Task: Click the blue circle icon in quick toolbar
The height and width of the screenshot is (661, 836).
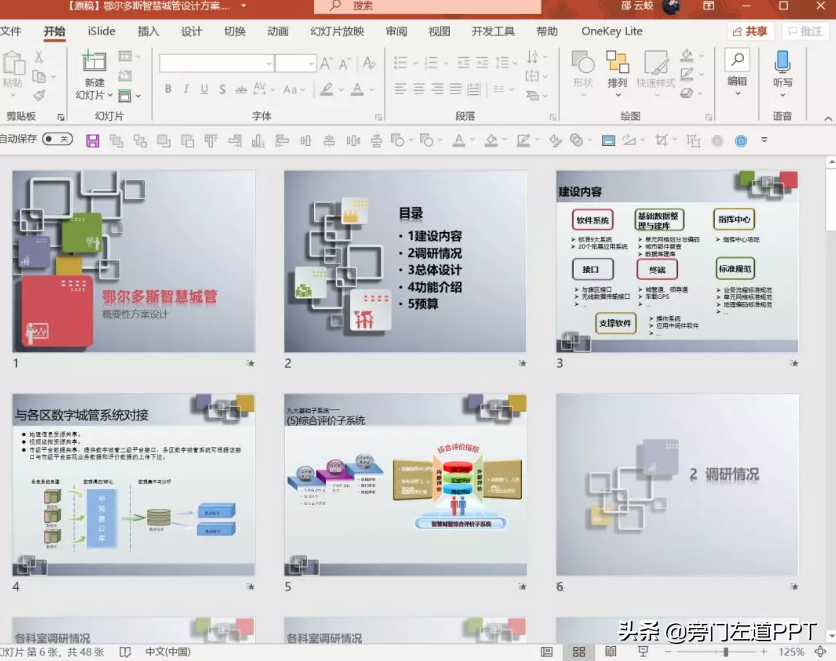Action: (x=741, y=141)
